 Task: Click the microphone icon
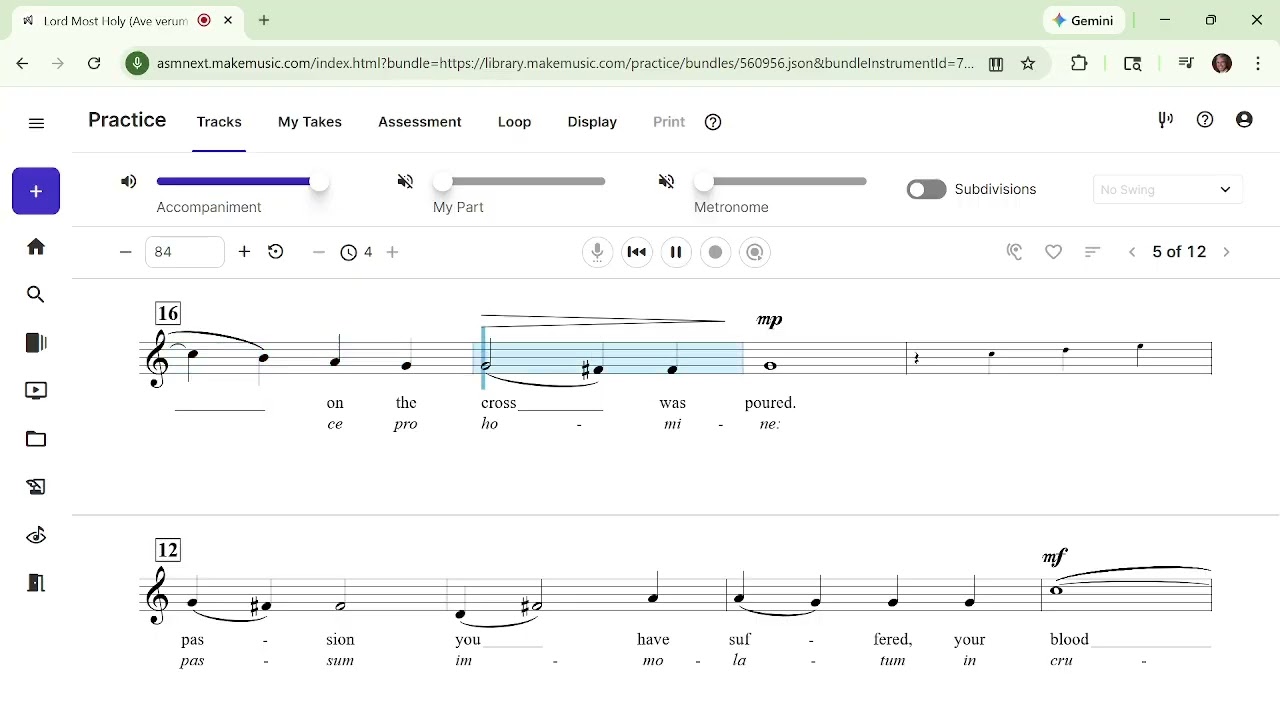click(597, 252)
